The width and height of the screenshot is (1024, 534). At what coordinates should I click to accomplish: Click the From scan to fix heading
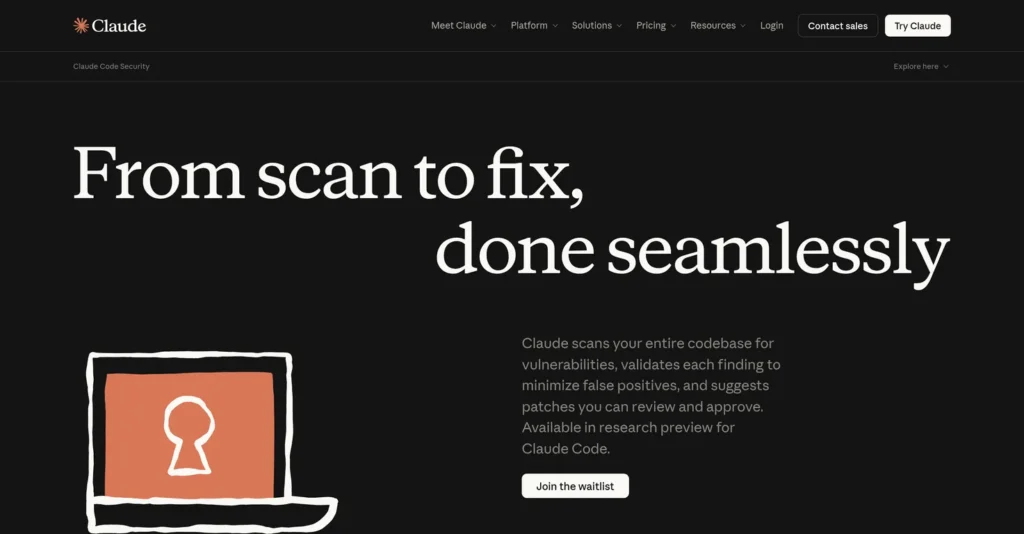point(328,174)
